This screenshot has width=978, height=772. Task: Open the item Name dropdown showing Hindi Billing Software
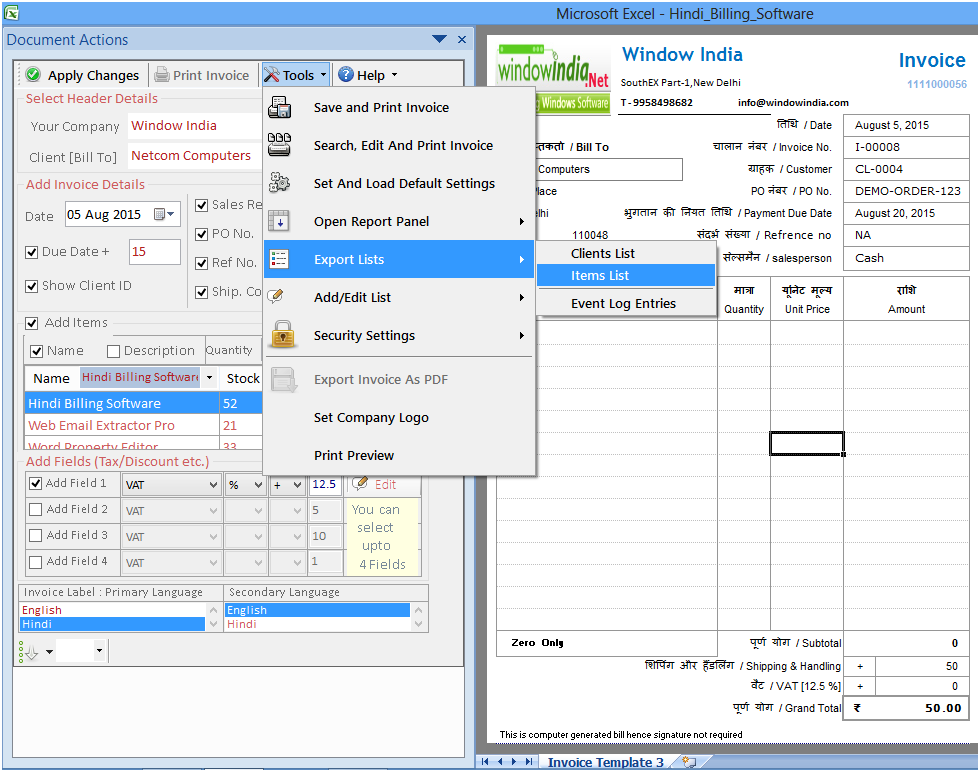(x=210, y=377)
